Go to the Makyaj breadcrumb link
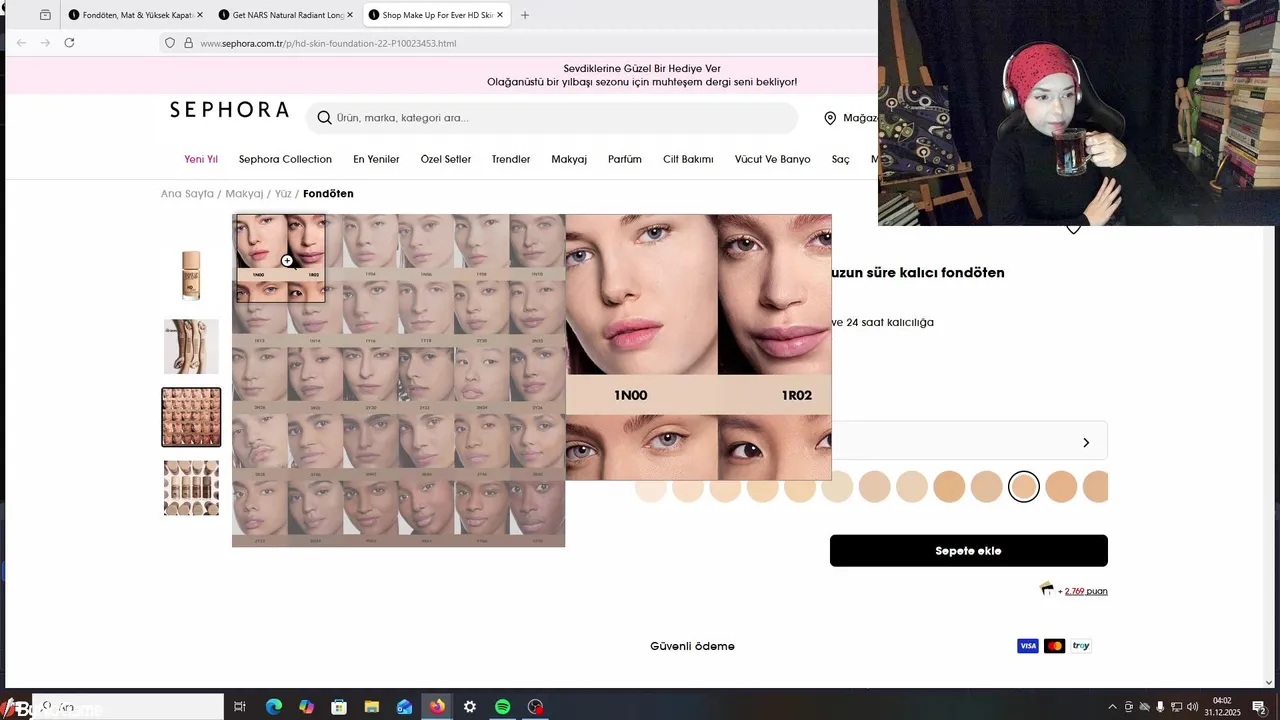1280x720 pixels. click(x=244, y=194)
